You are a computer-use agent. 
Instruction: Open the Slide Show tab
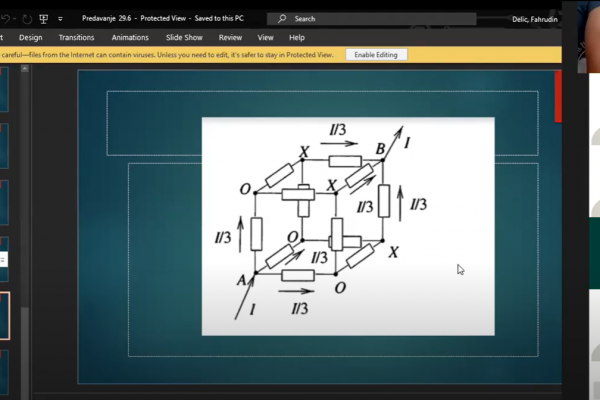184,37
